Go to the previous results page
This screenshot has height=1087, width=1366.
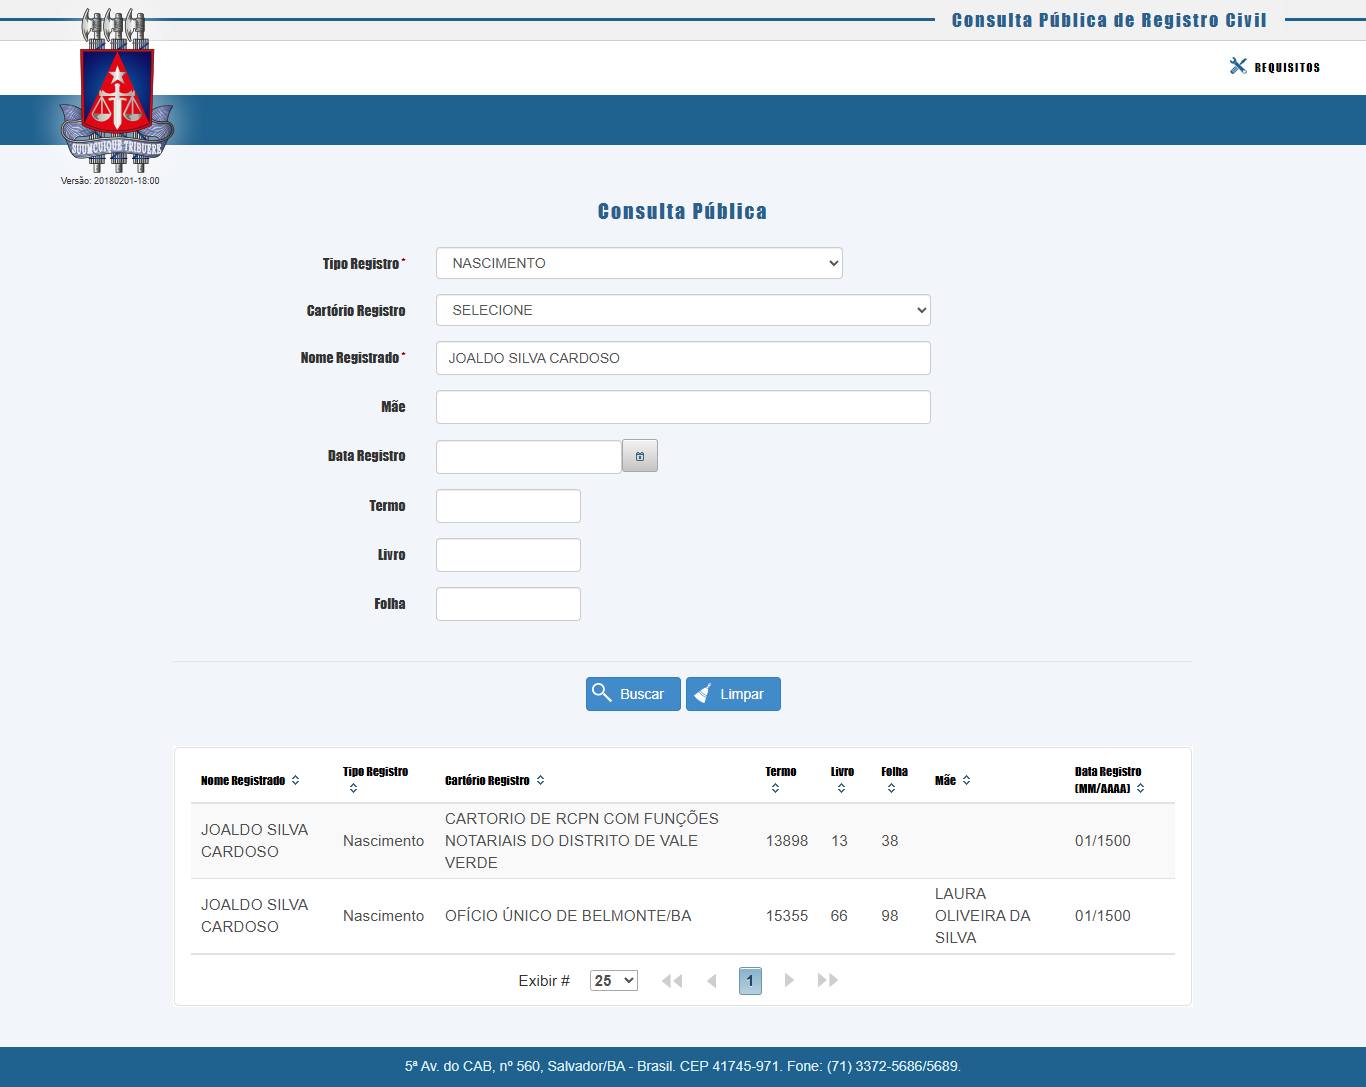pos(712,980)
